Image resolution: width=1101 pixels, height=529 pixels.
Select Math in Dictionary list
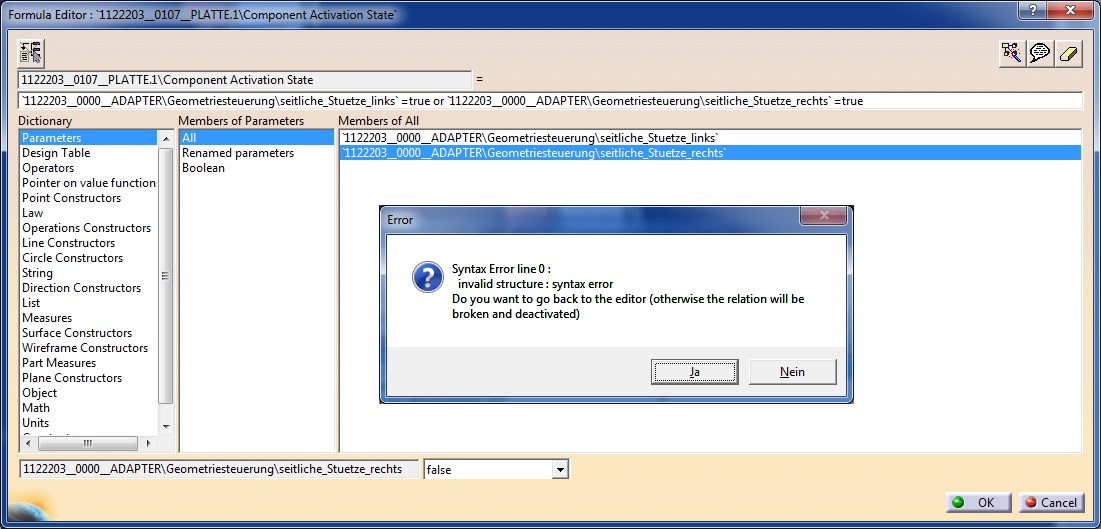click(36, 407)
